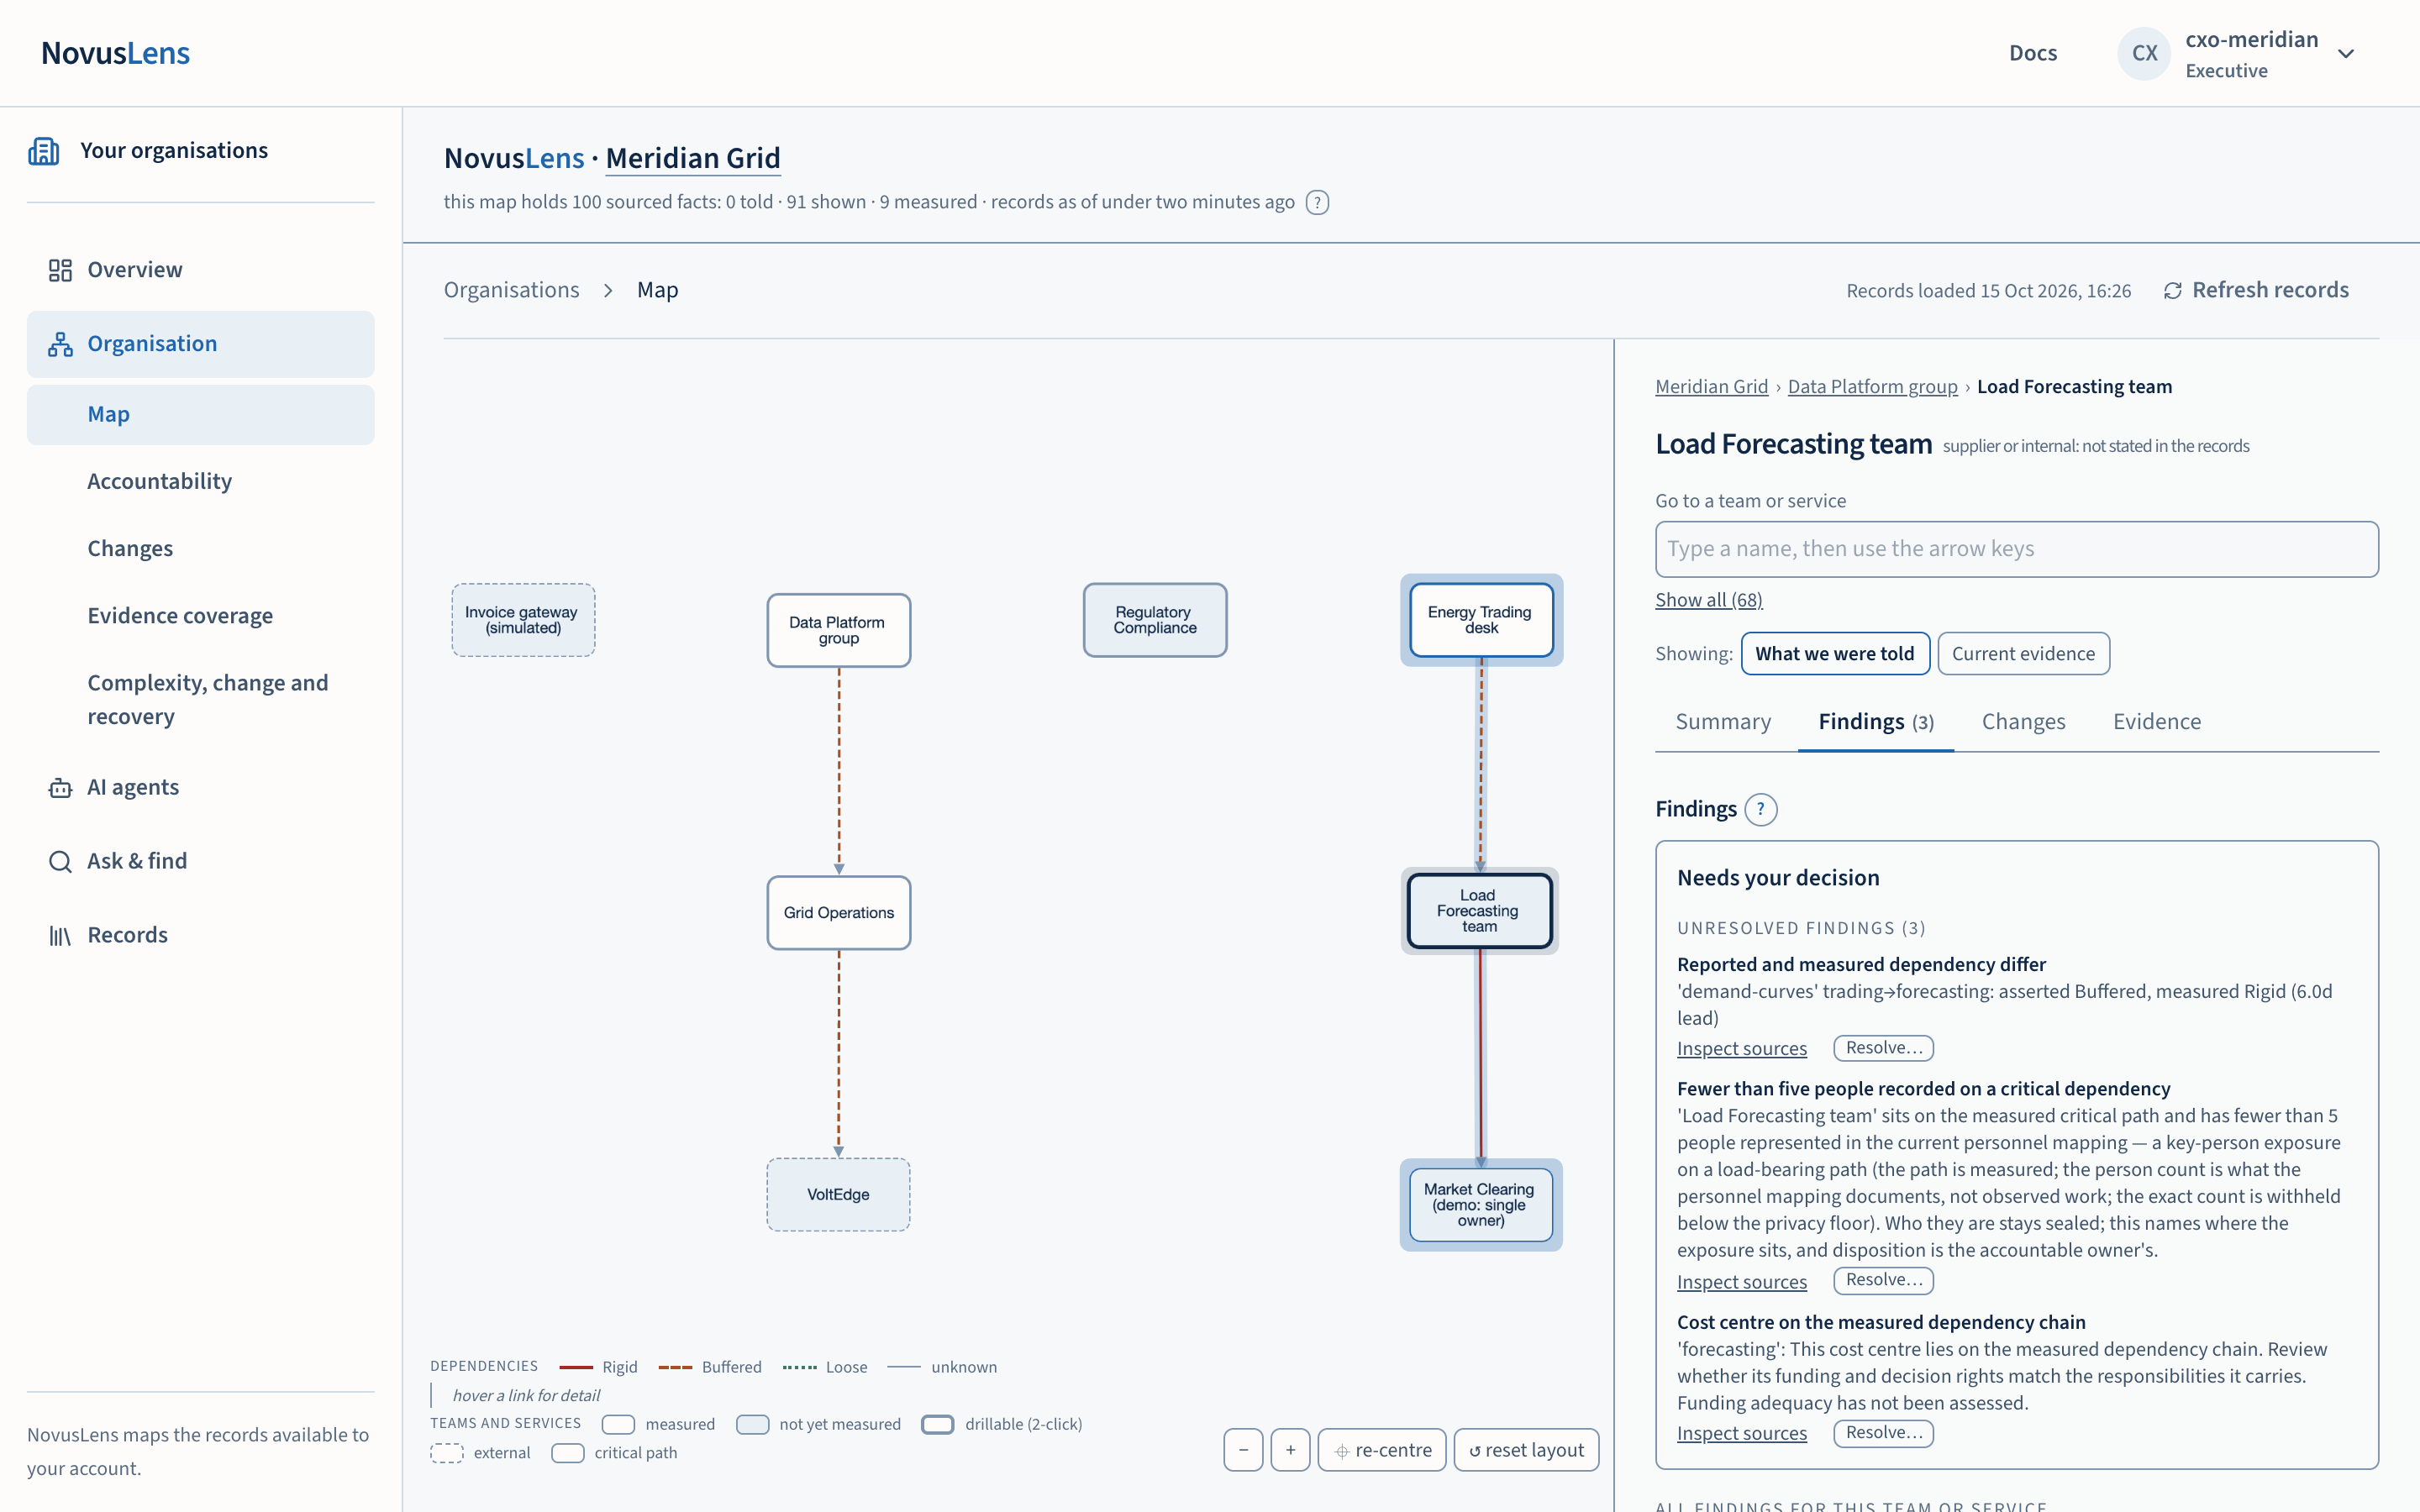2420x1512 pixels.
Task: Inspect sources for fewer than five people finding
Action: (x=1741, y=1282)
